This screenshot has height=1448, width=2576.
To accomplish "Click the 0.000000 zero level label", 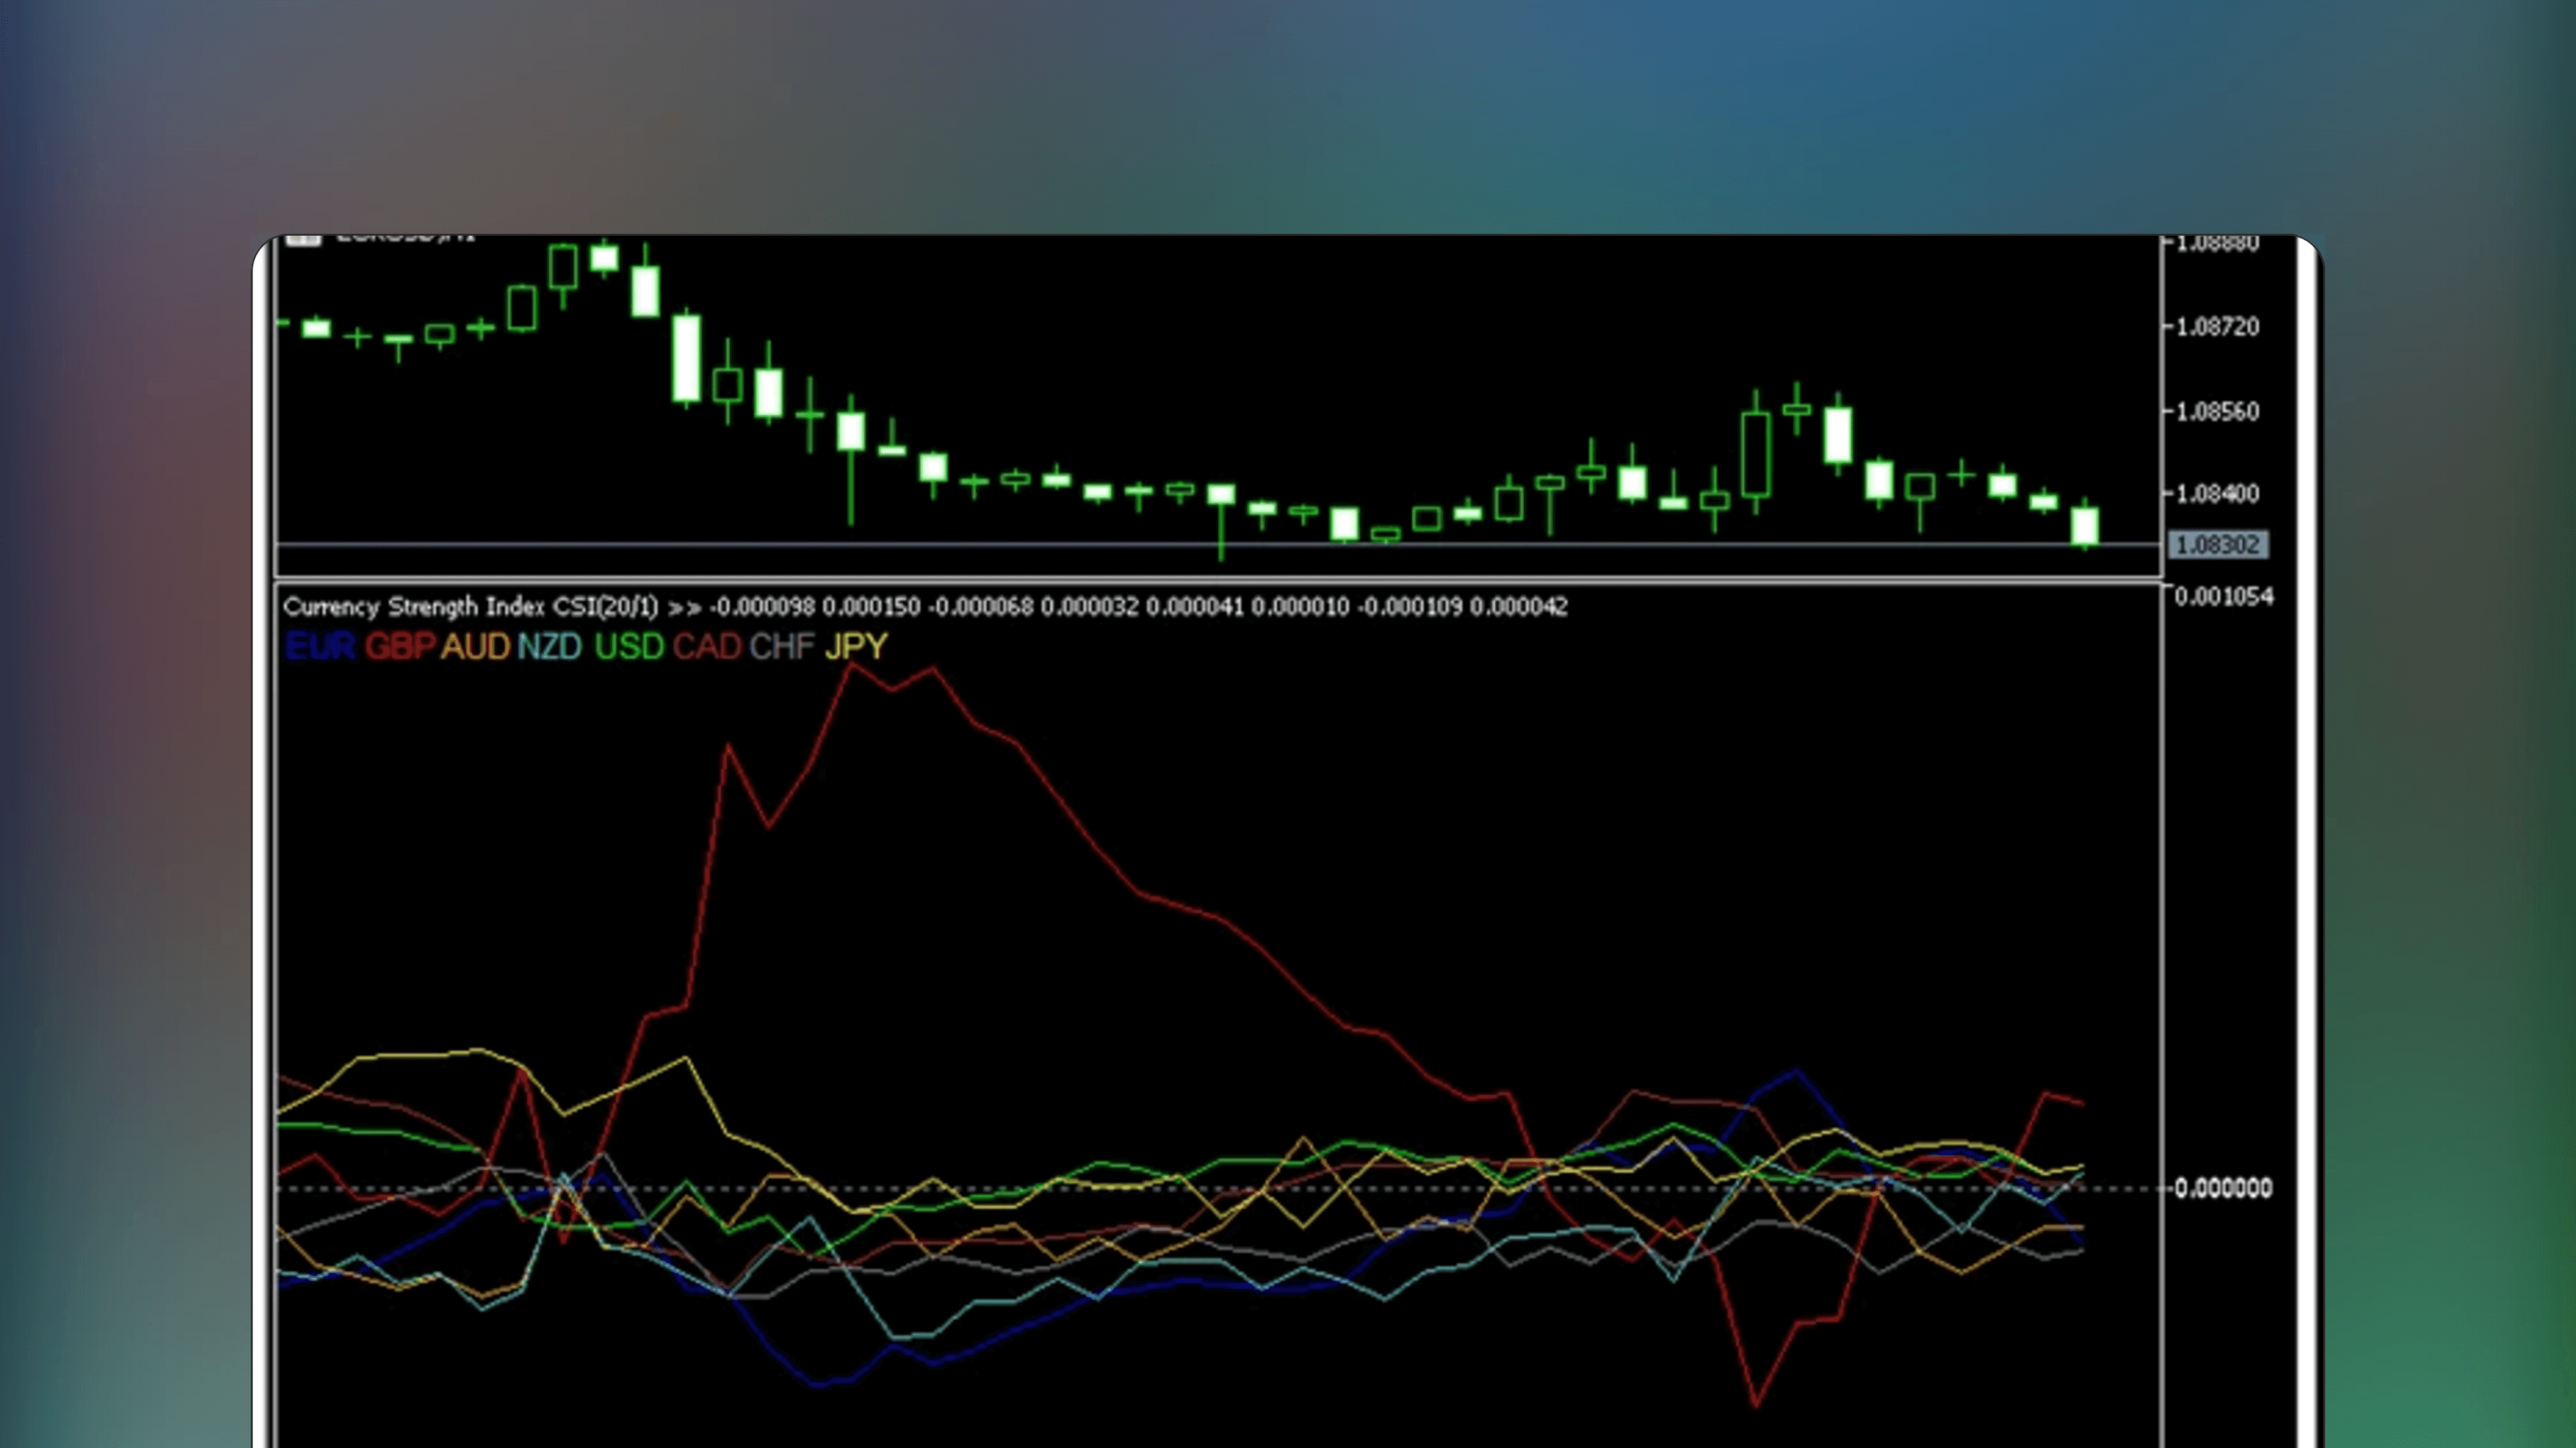I will [2223, 1188].
